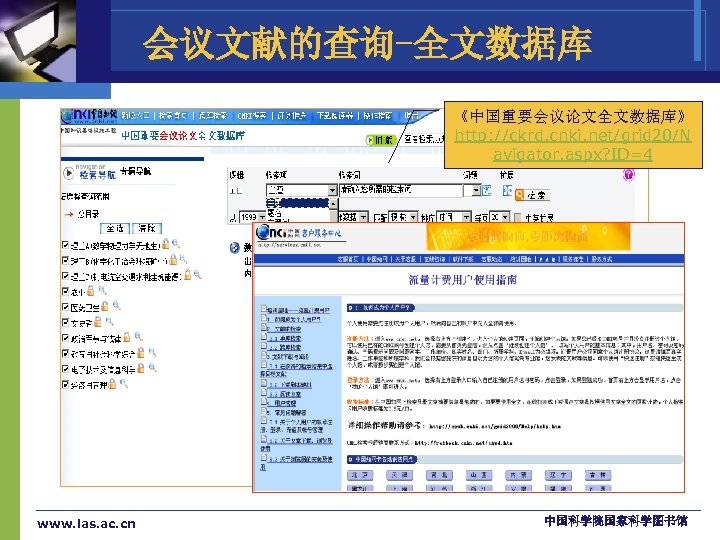The image size is (720, 540).
Task: Open 中国知网 in the service center nav bar
Action: pyautogui.click(x=377, y=259)
